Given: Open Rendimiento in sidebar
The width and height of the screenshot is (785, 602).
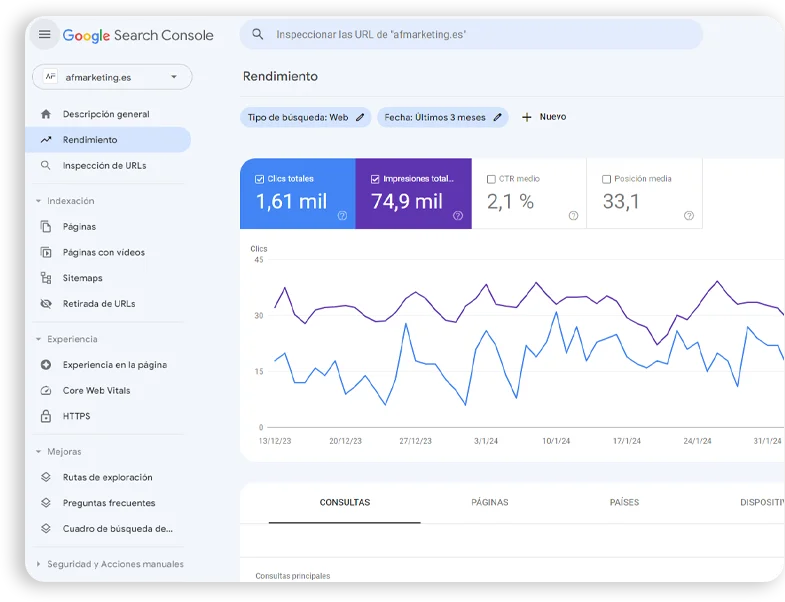Looking at the screenshot, I should tap(108, 140).
